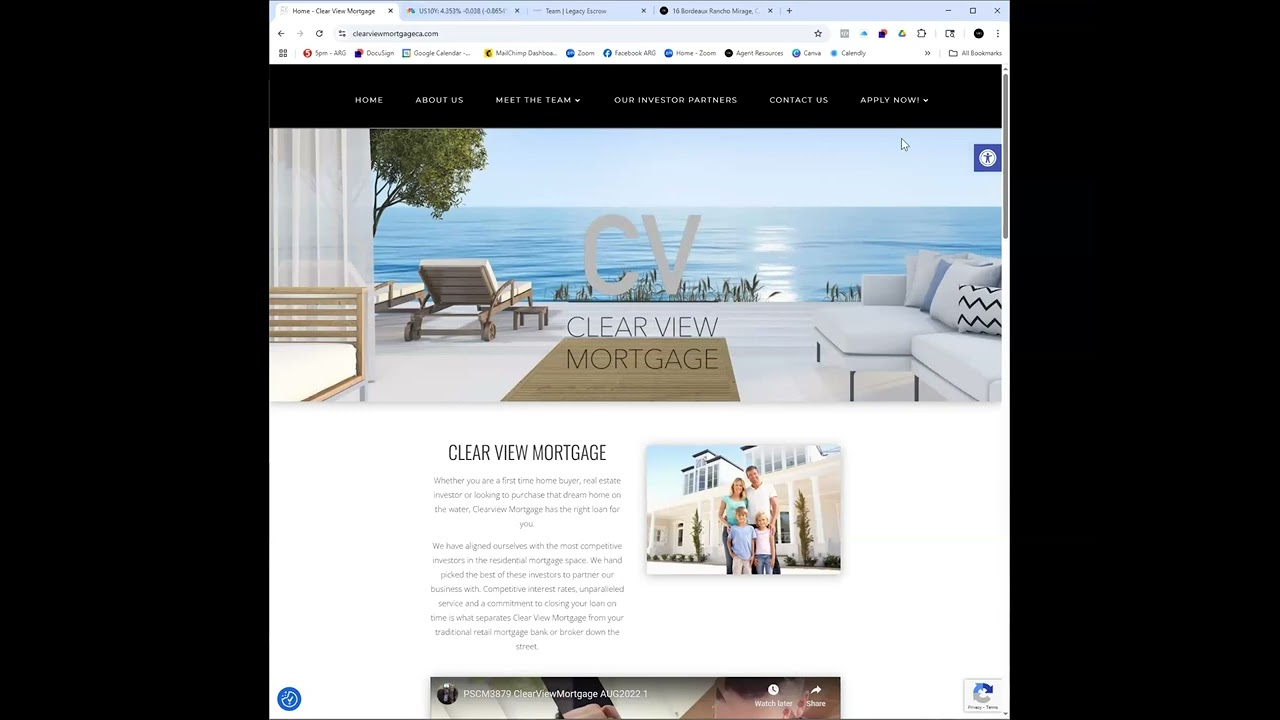The image size is (1280, 720).
Task: Click the PSCM3879 ClearViewMortgage video title
Action: (555, 694)
